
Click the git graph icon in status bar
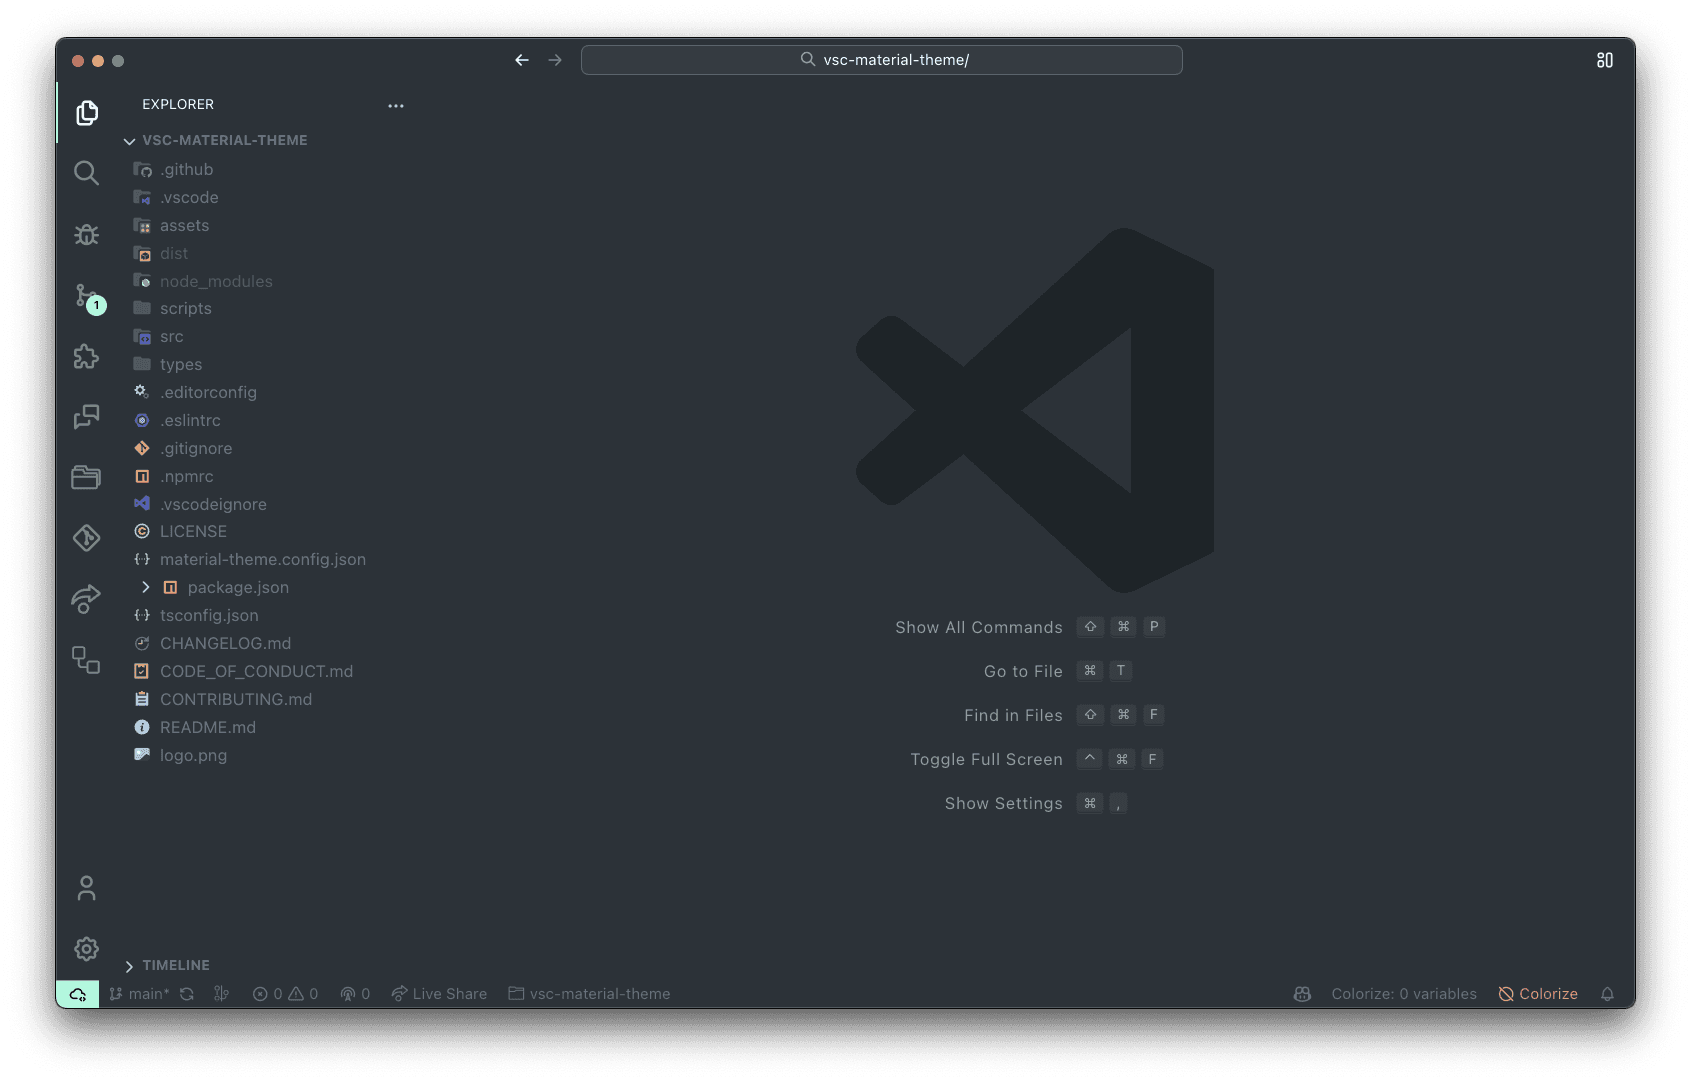click(x=222, y=994)
